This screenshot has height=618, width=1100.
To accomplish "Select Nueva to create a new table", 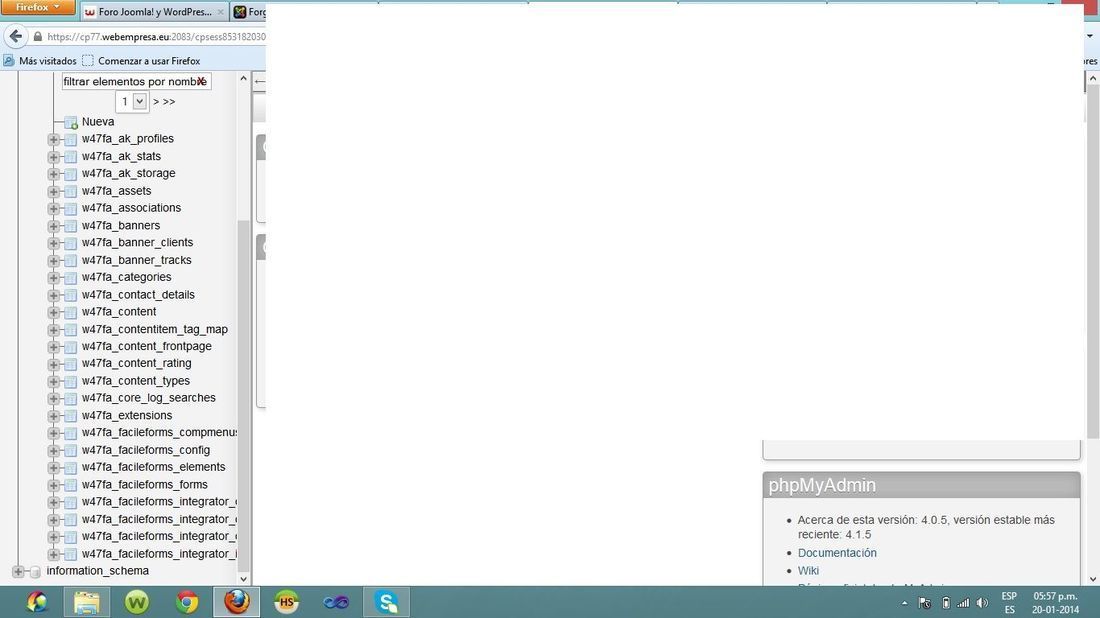I will click(x=98, y=121).
